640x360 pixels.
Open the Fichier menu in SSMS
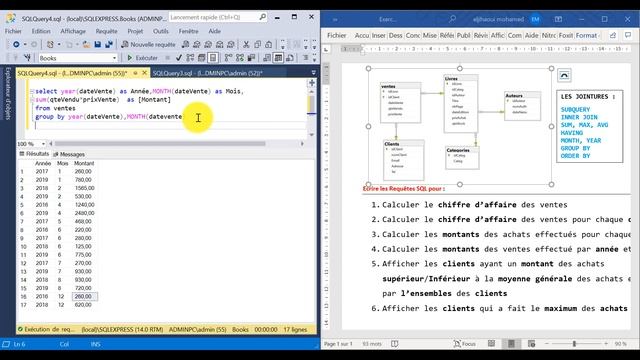[13, 31]
